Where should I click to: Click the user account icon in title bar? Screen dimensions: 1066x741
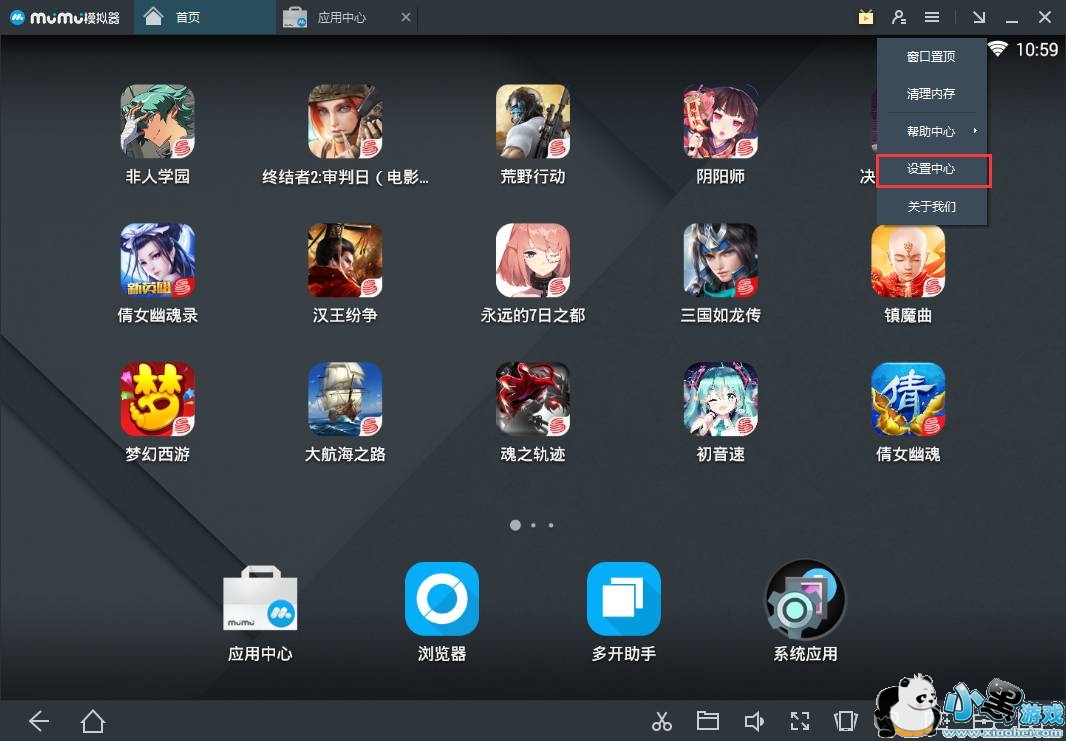pyautogui.click(x=899, y=17)
